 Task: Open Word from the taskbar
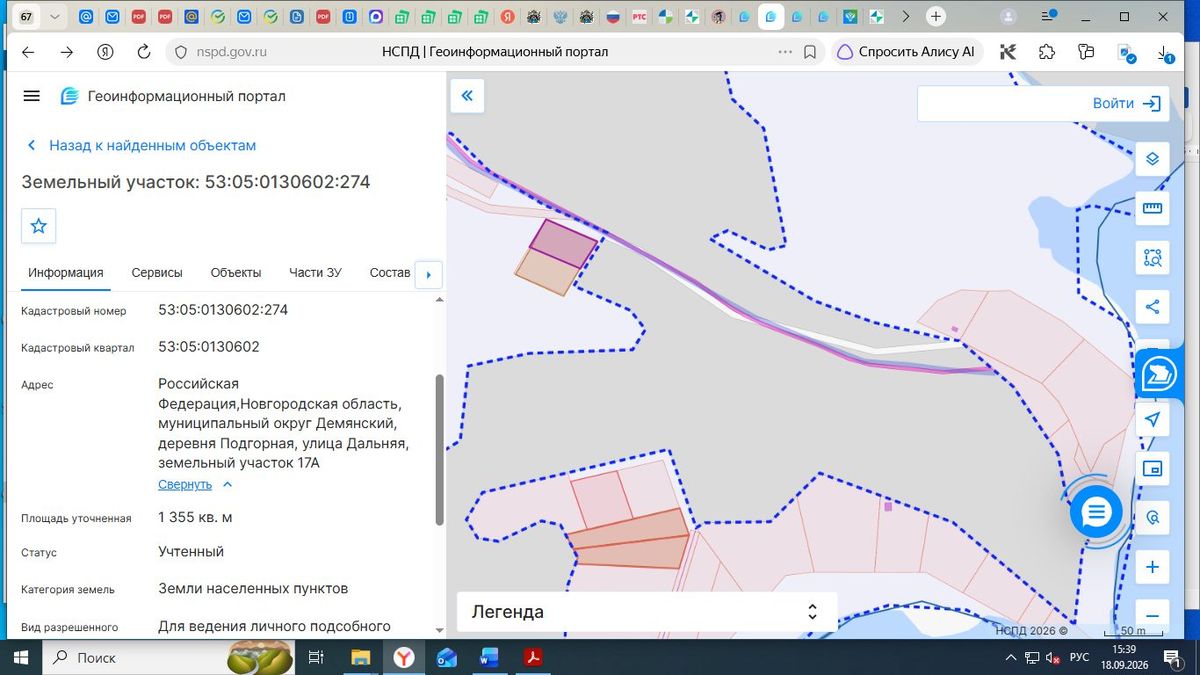coord(490,657)
